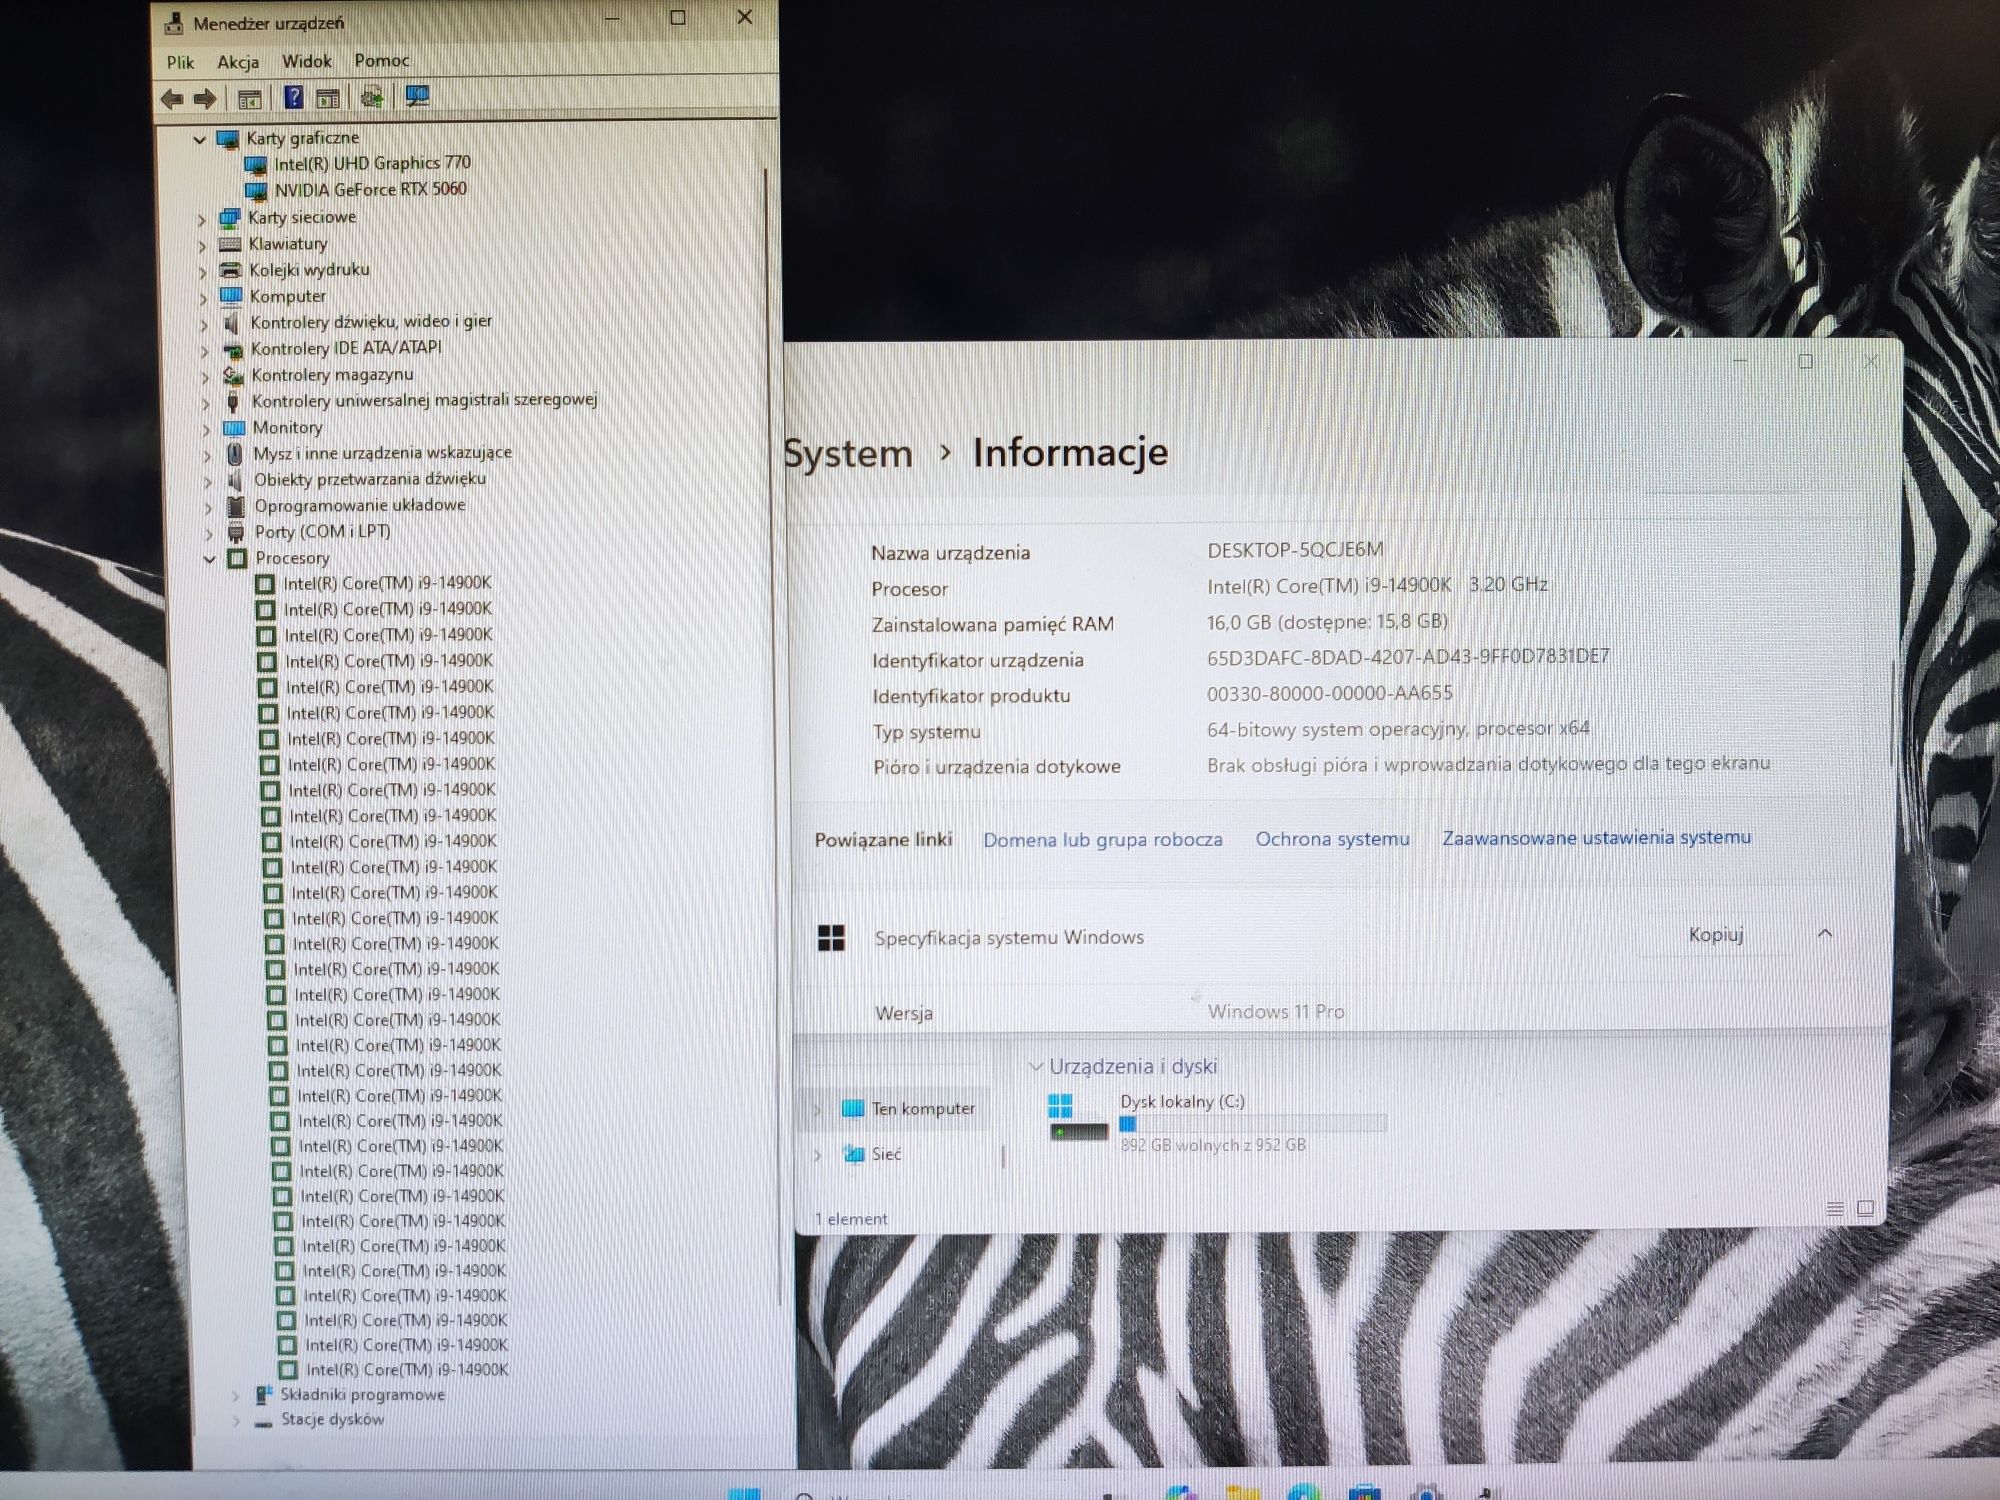The height and width of the screenshot is (1500, 2000).
Task: Open the Pomoc menu
Action: click(382, 60)
